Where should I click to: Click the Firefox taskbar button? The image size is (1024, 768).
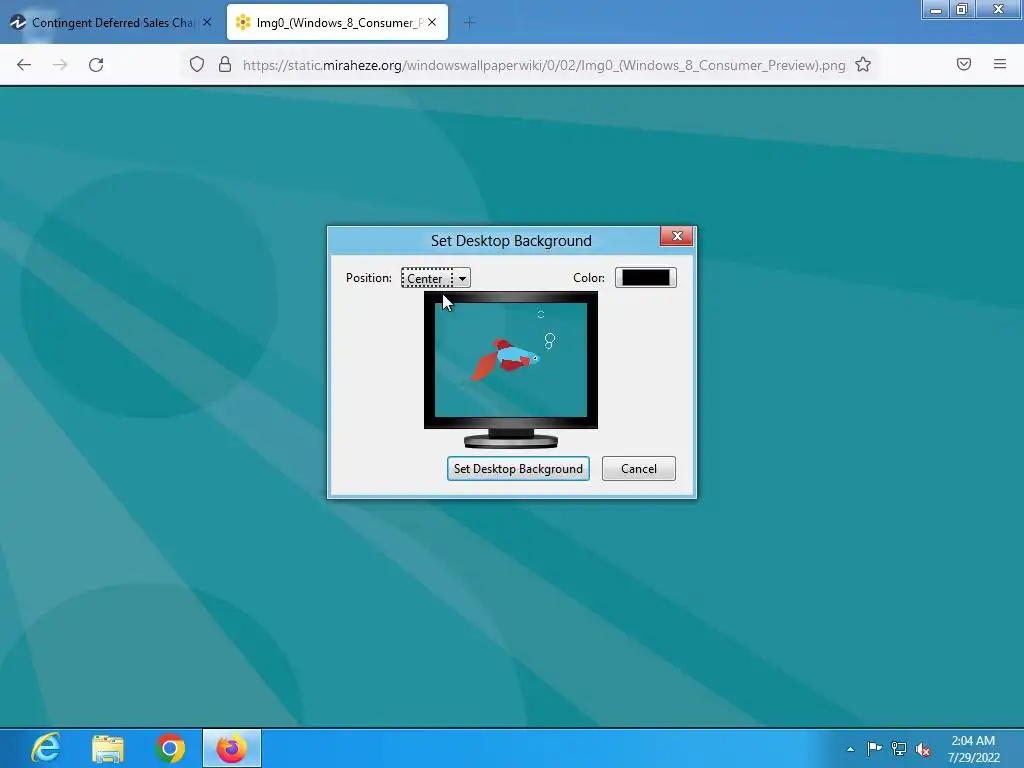232,748
